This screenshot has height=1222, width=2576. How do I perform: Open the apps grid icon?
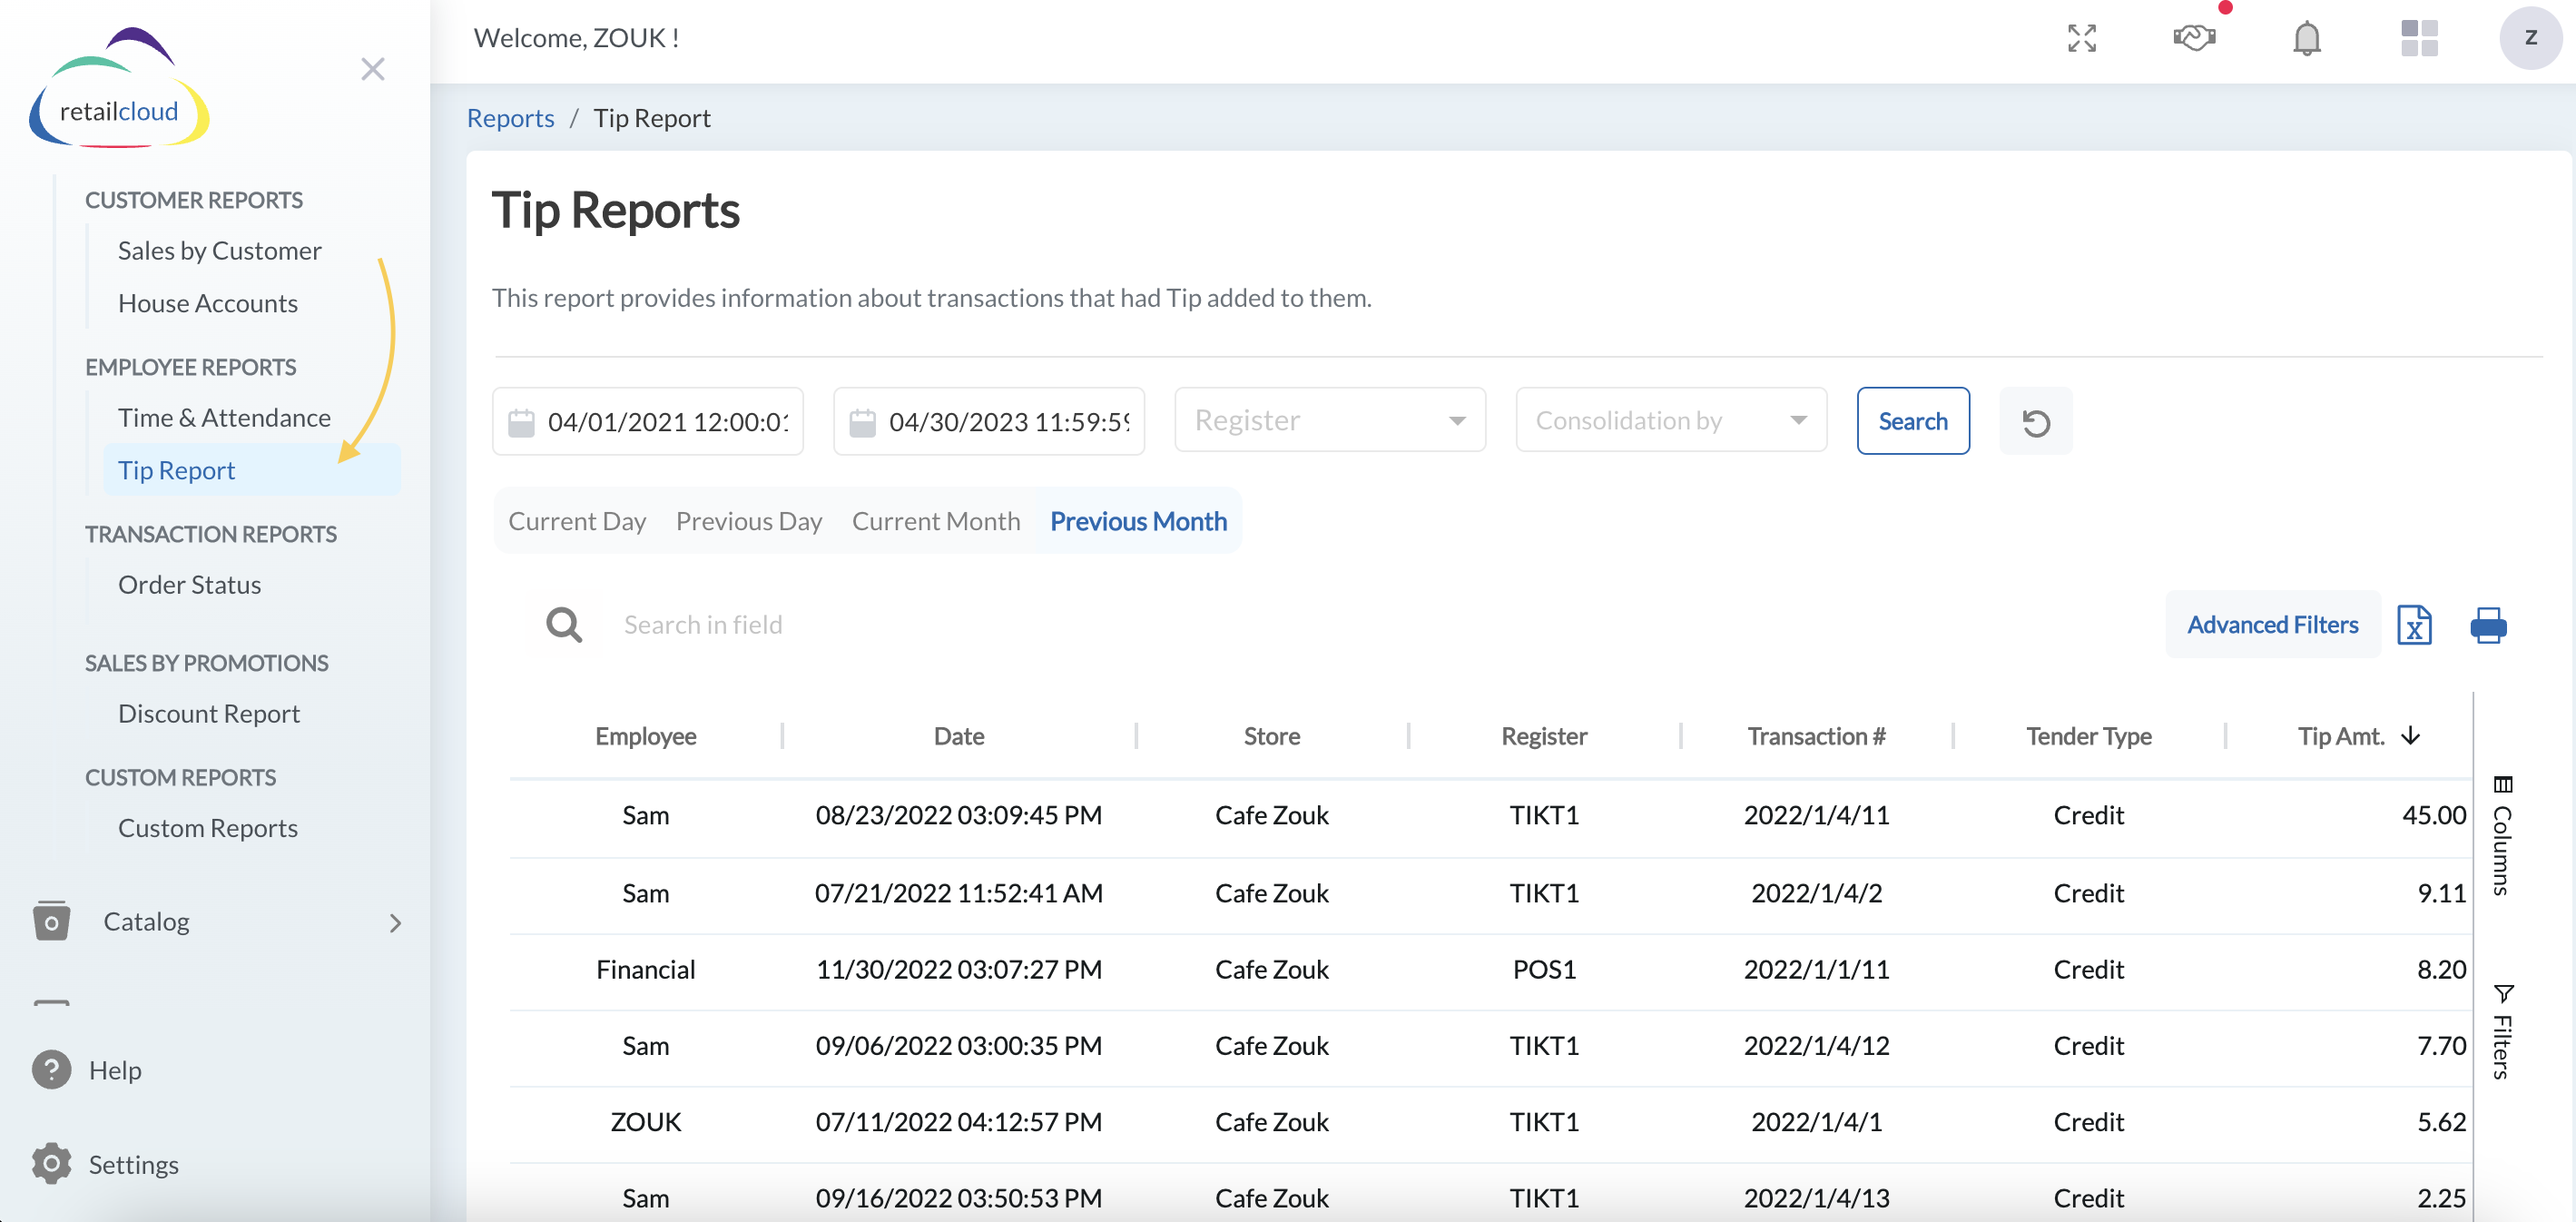(x=2418, y=38)
